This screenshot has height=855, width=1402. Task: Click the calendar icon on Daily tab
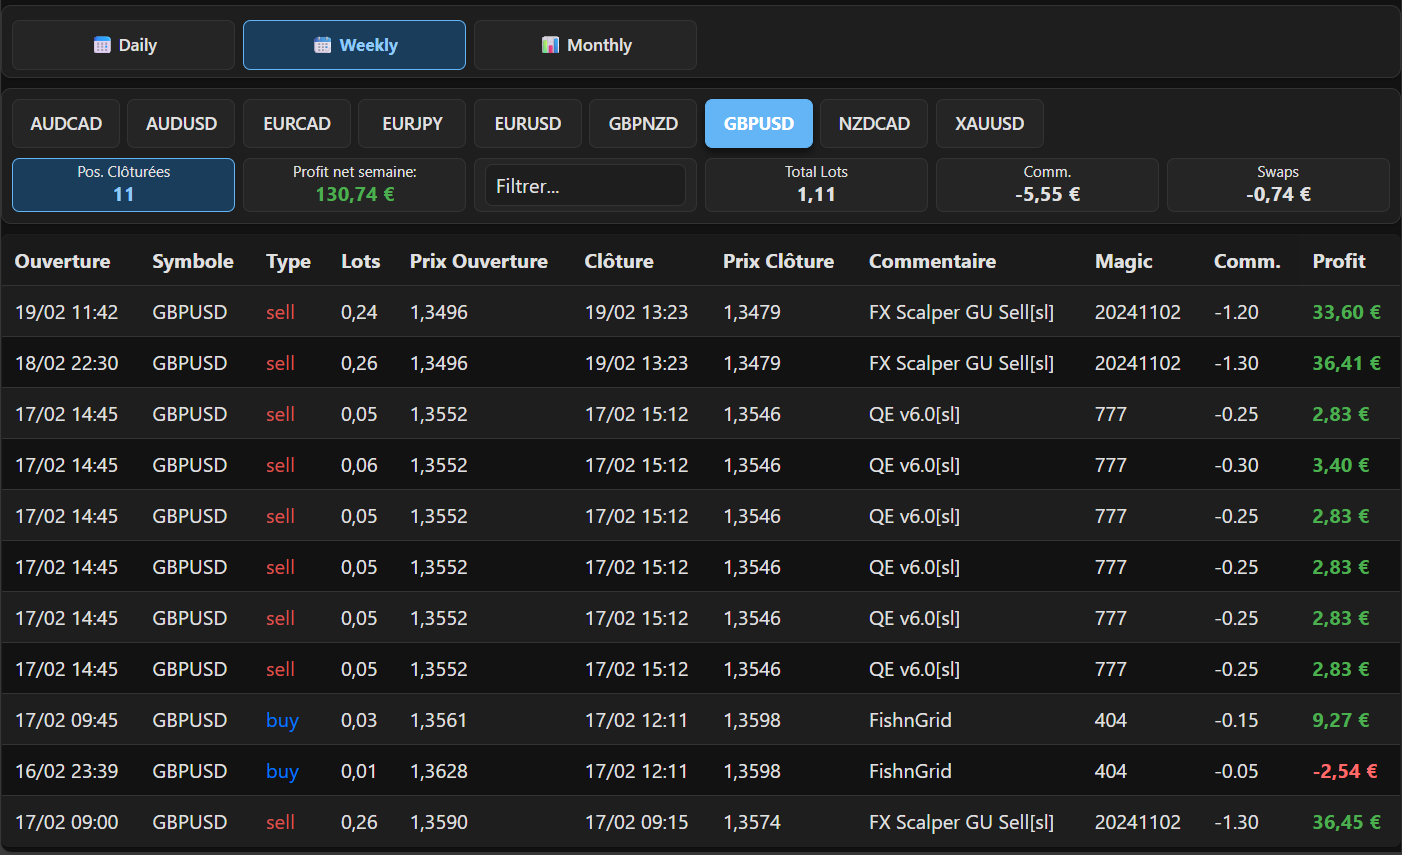[102, 45]
